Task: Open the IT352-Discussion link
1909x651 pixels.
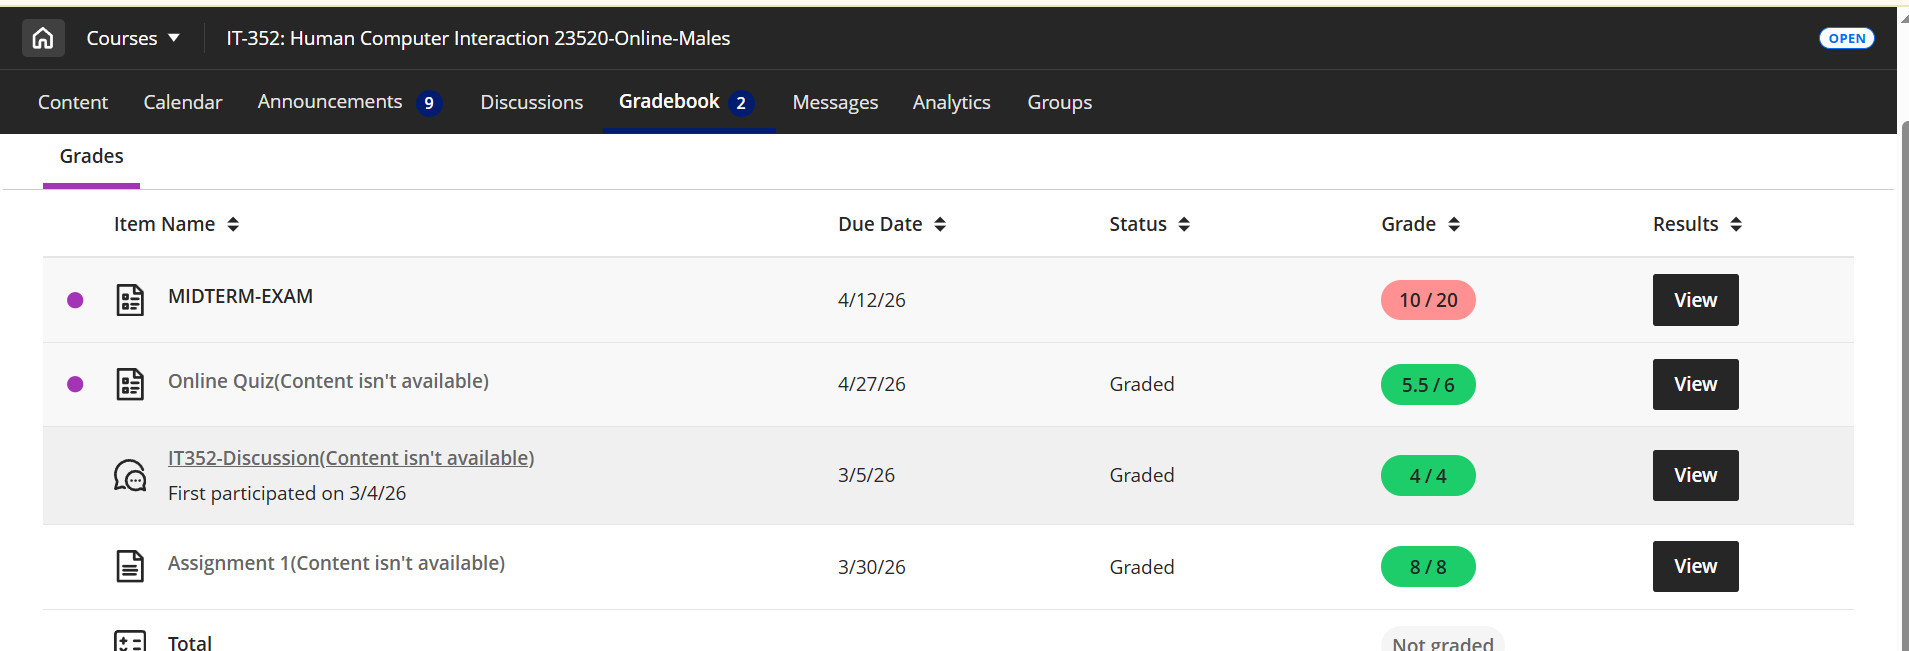Action: (351, 458)
